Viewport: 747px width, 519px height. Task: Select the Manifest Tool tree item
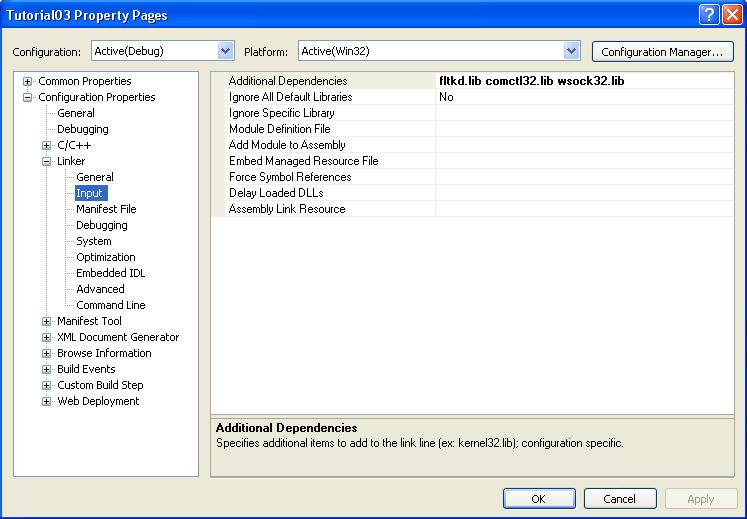tap(90, 321)
